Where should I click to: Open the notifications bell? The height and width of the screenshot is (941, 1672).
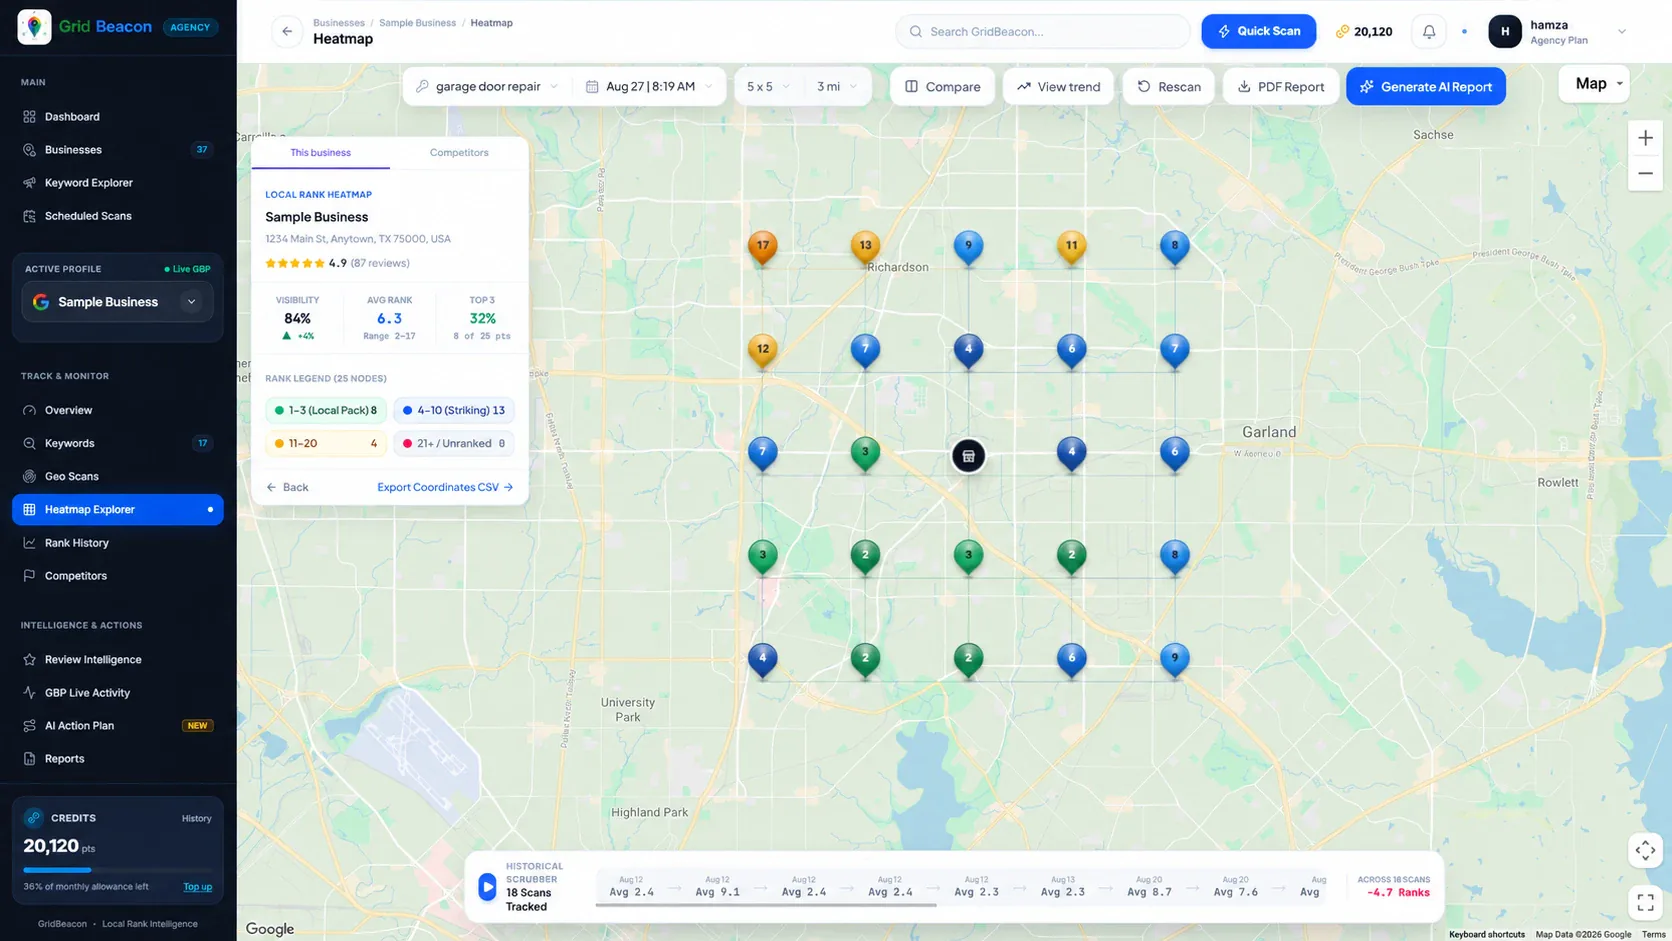tap(1429, 31)
